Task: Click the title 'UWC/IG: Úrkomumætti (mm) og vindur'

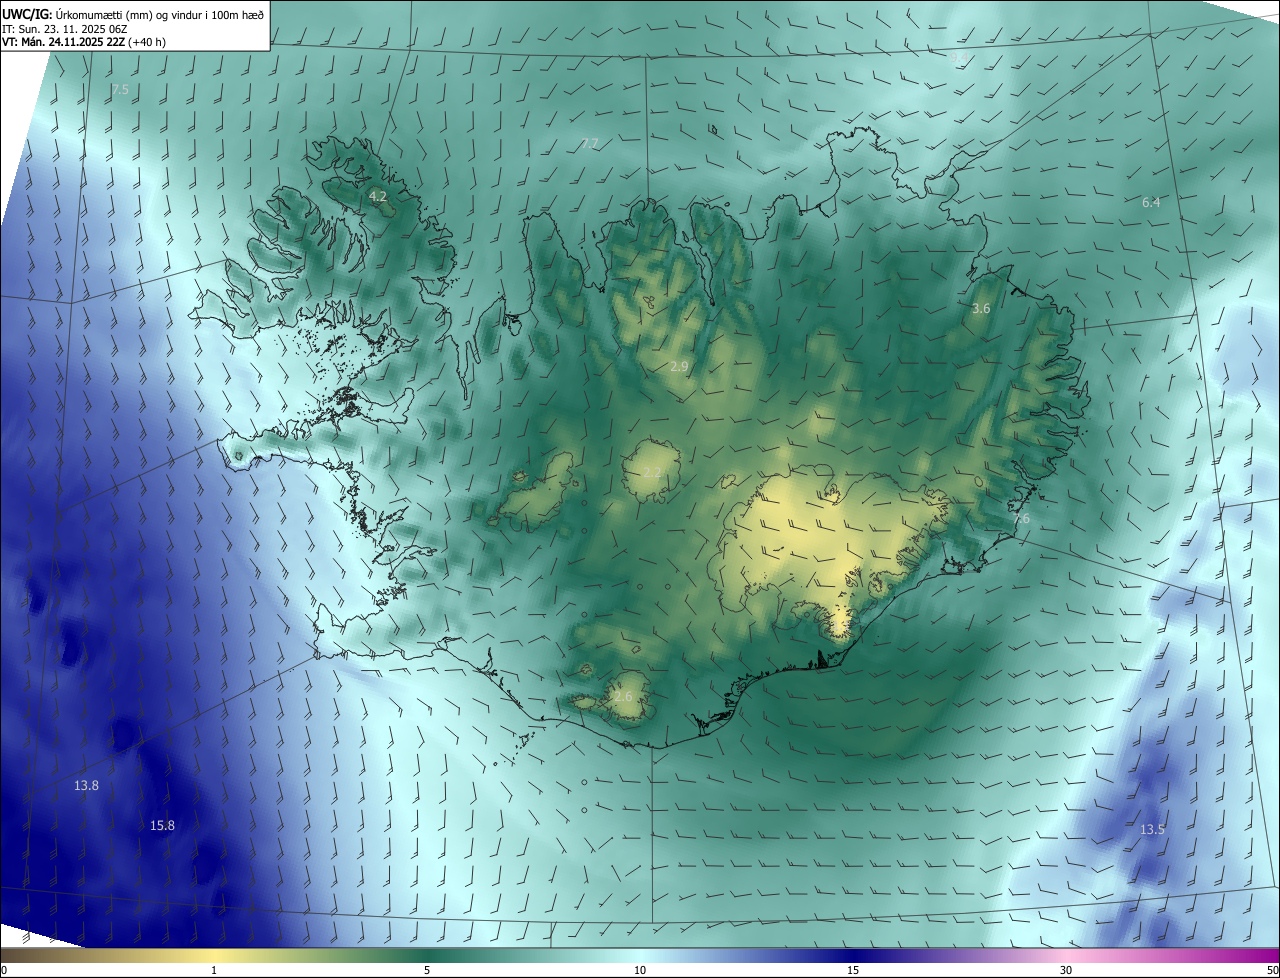Action: (133, 13)
